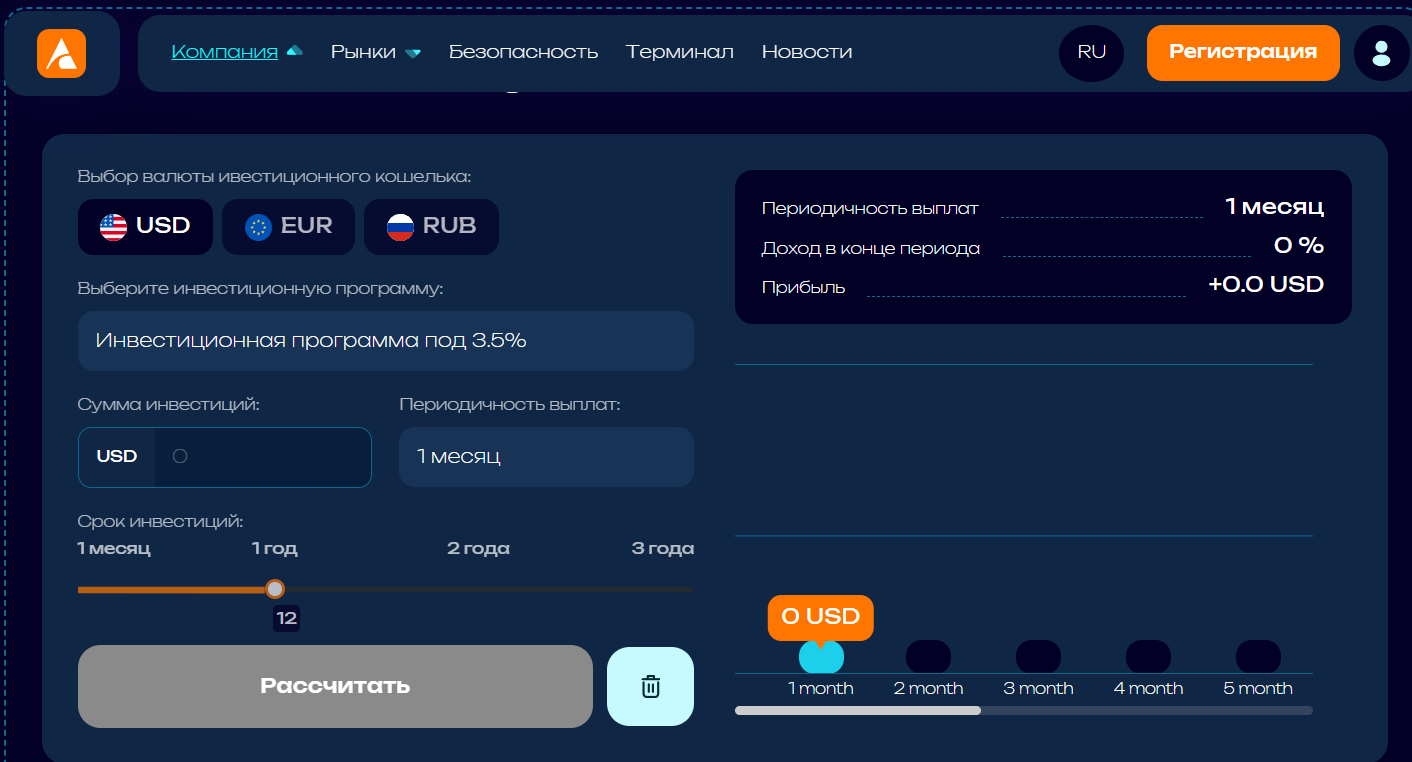Expand the Рынки menu arrow

413,53
